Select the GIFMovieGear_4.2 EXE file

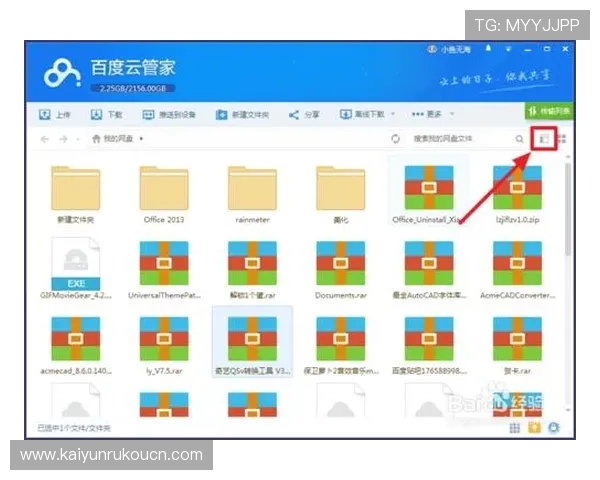(x=76, y=269)
